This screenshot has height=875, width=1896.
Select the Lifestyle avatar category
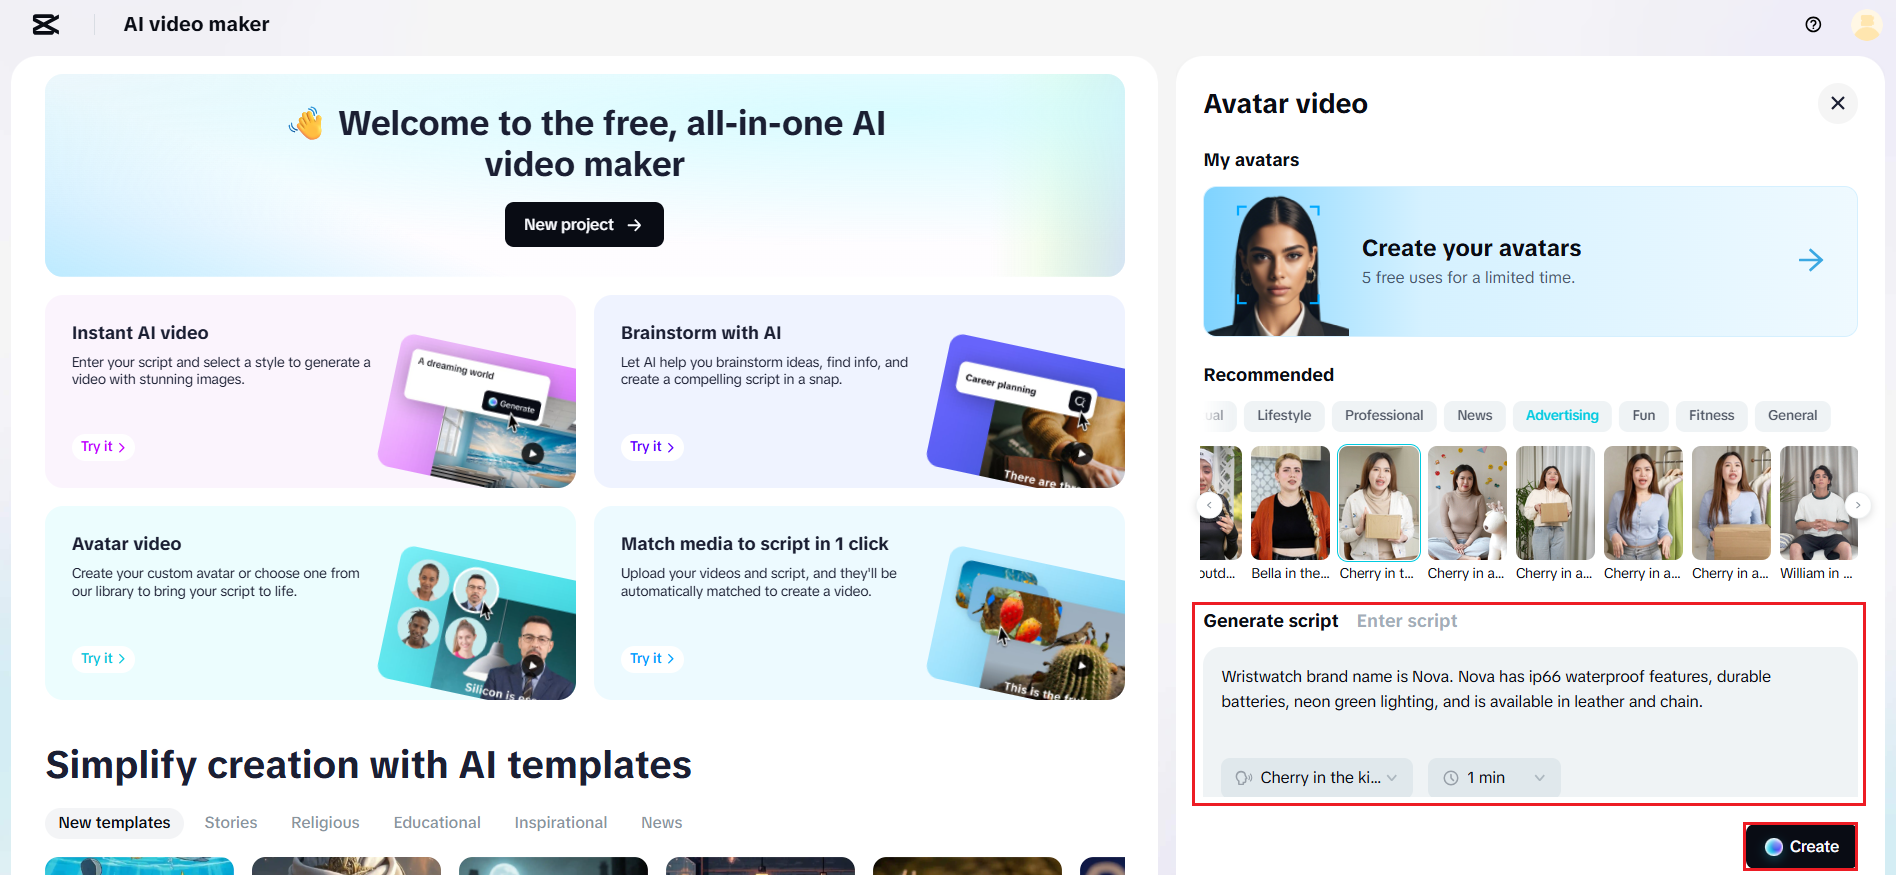(x=1284, y=416)
